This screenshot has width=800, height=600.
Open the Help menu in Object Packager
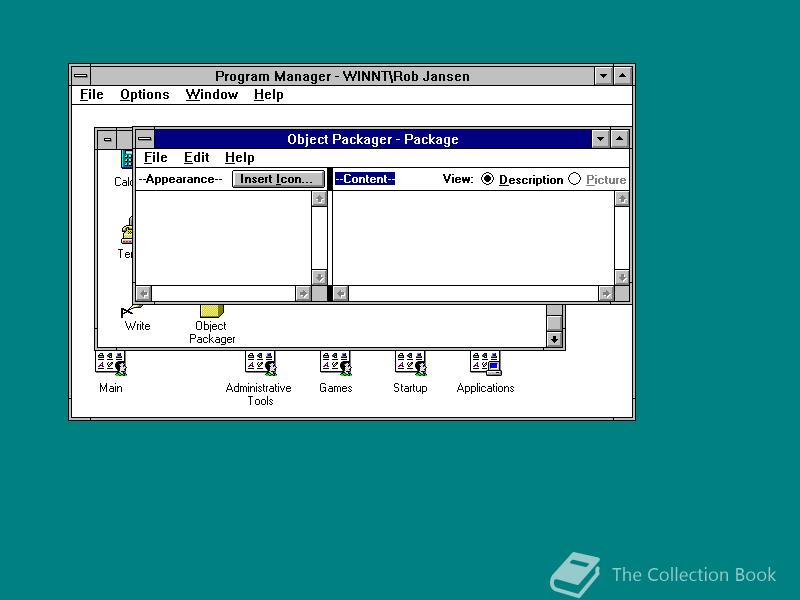coord(239,158)
